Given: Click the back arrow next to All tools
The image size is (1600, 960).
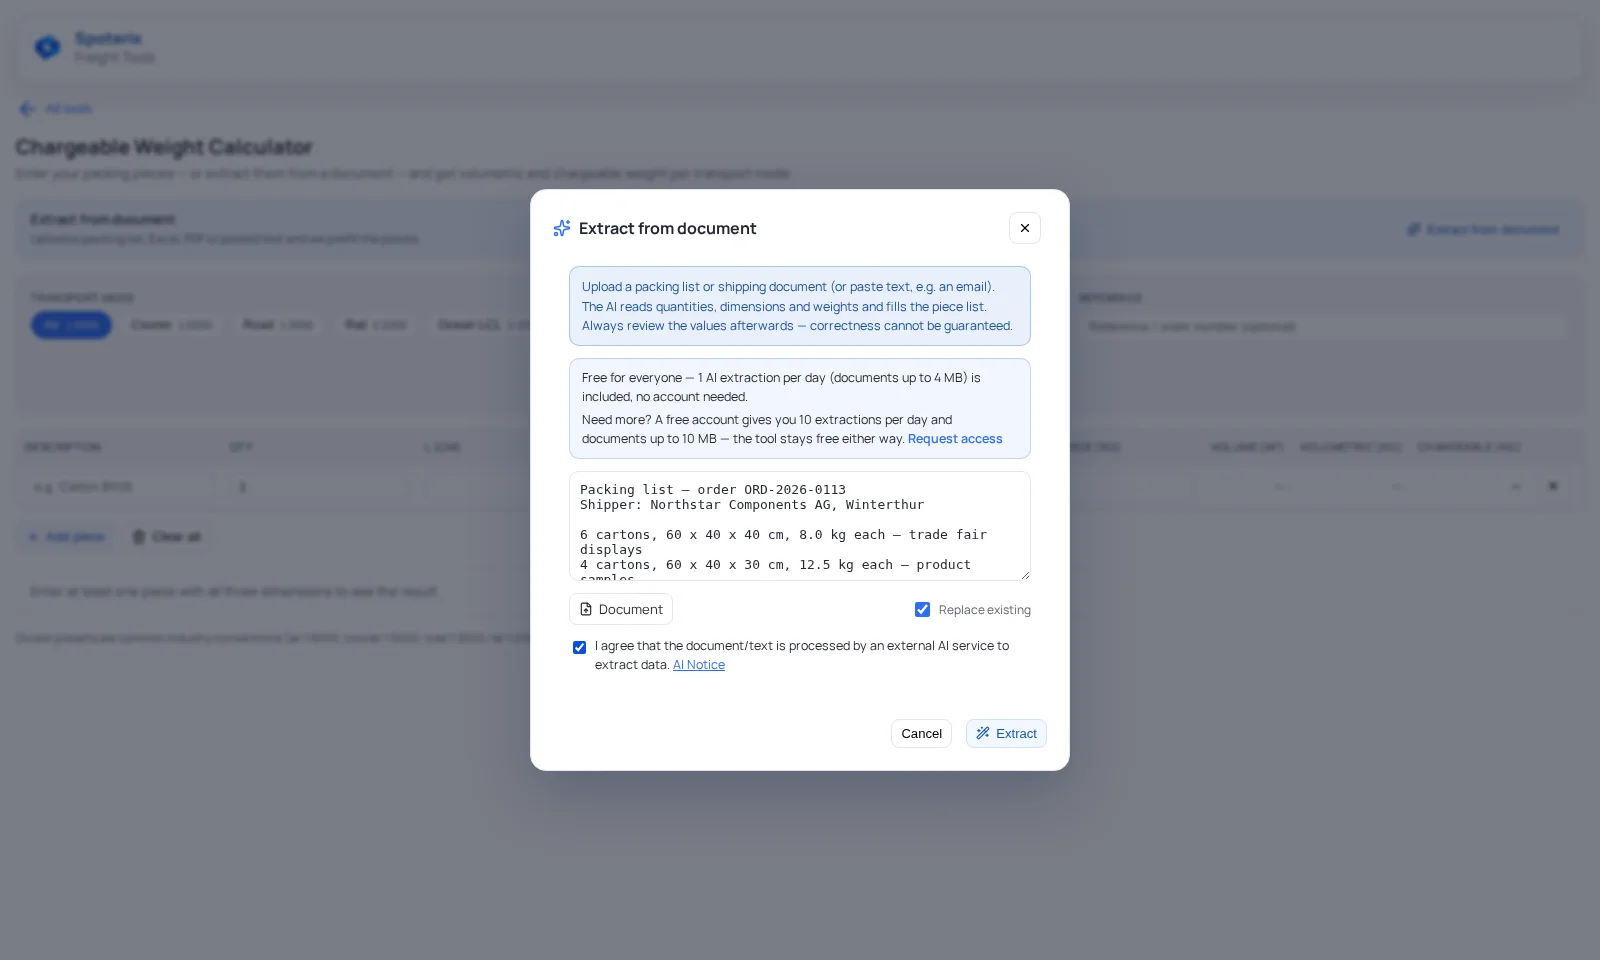Looking at the screenshot, I should (27, 109).
